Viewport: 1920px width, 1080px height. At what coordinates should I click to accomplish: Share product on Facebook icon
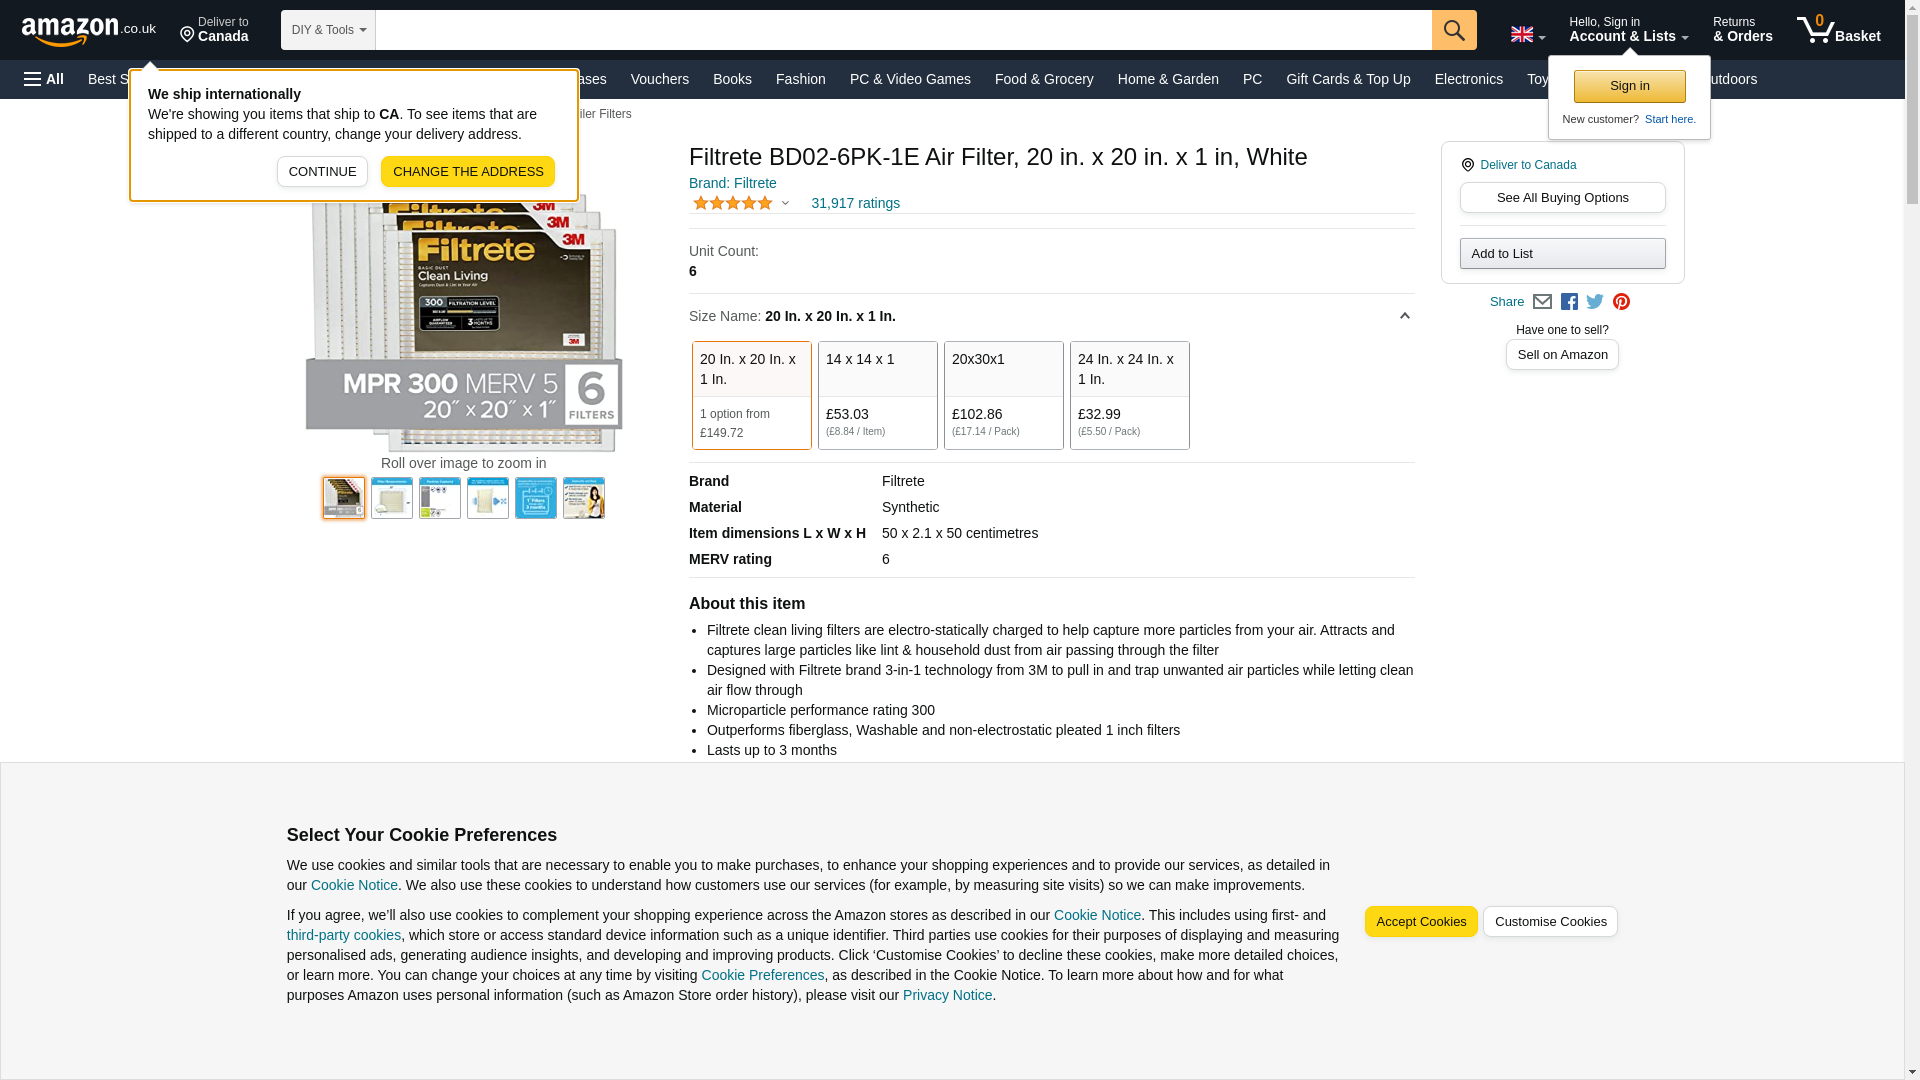click(1569, 302)
